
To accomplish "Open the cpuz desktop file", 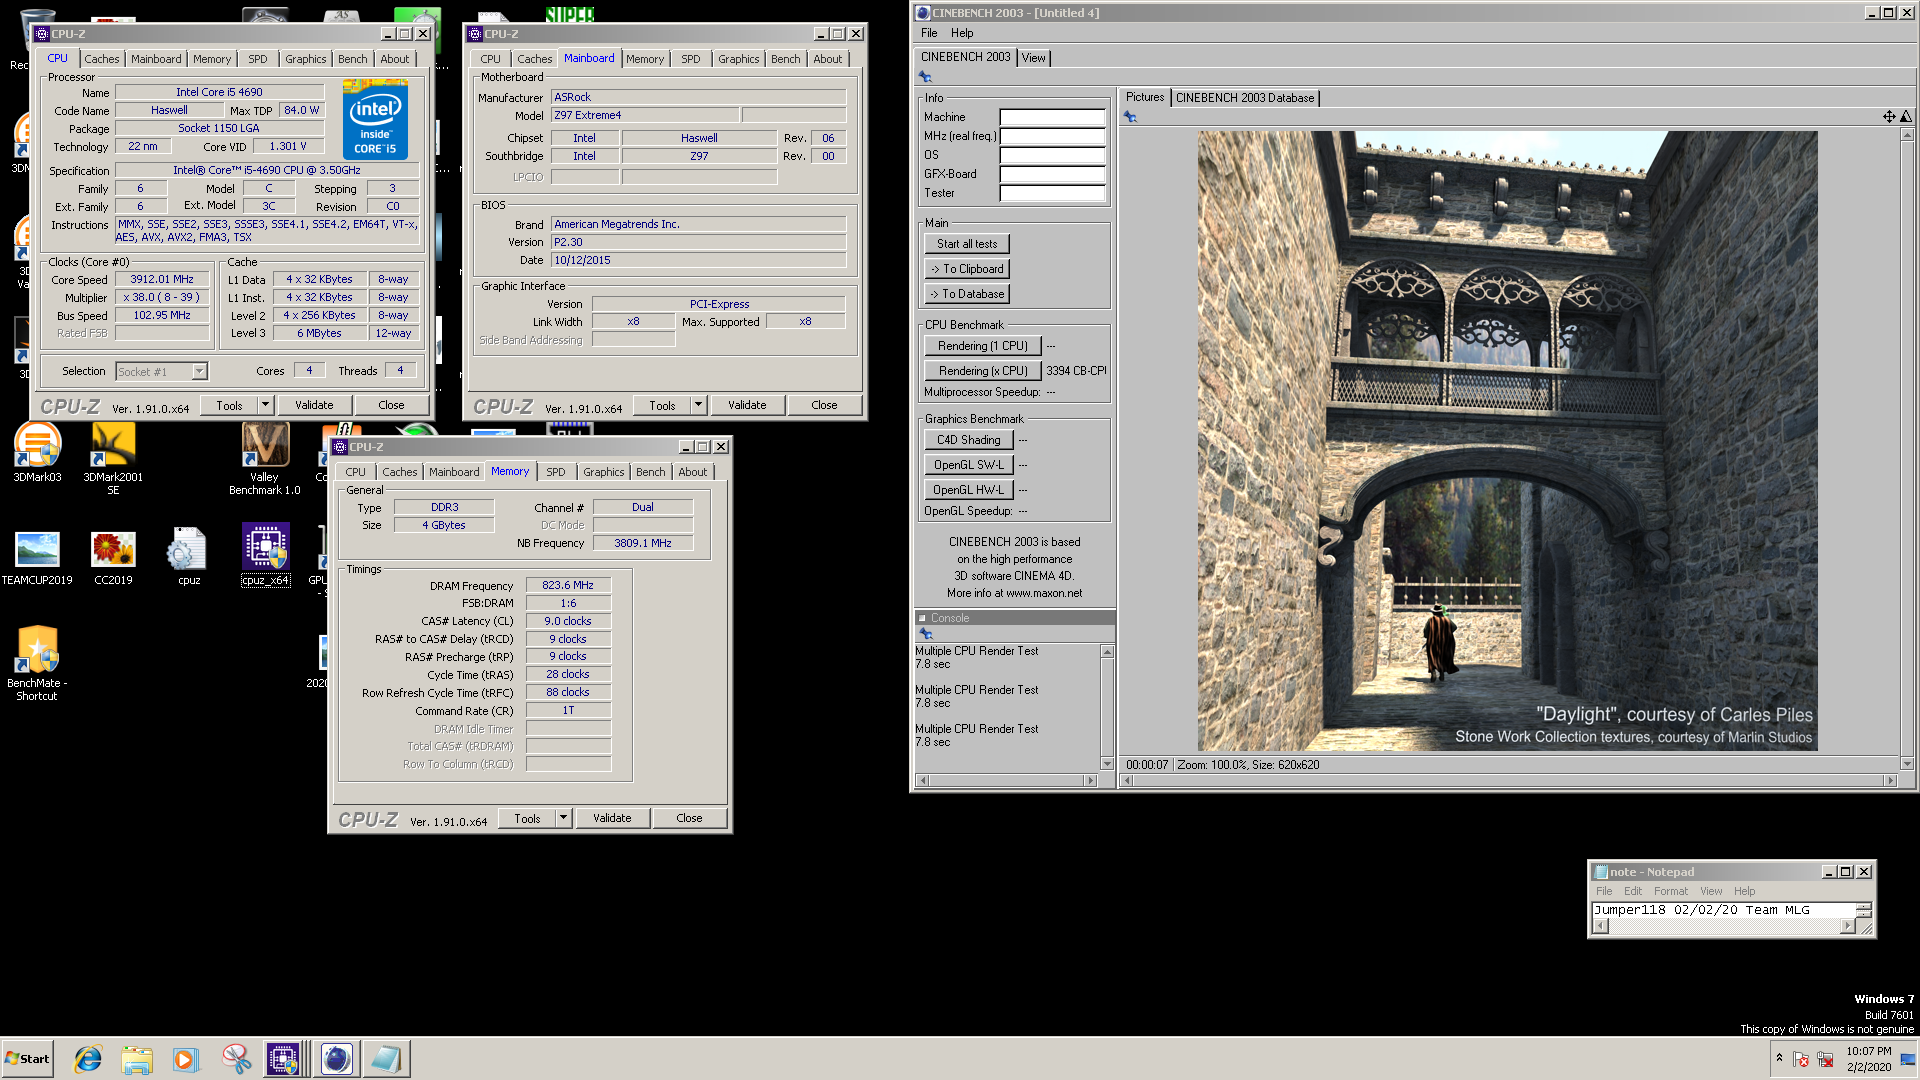I will click(x=189, y=556).
